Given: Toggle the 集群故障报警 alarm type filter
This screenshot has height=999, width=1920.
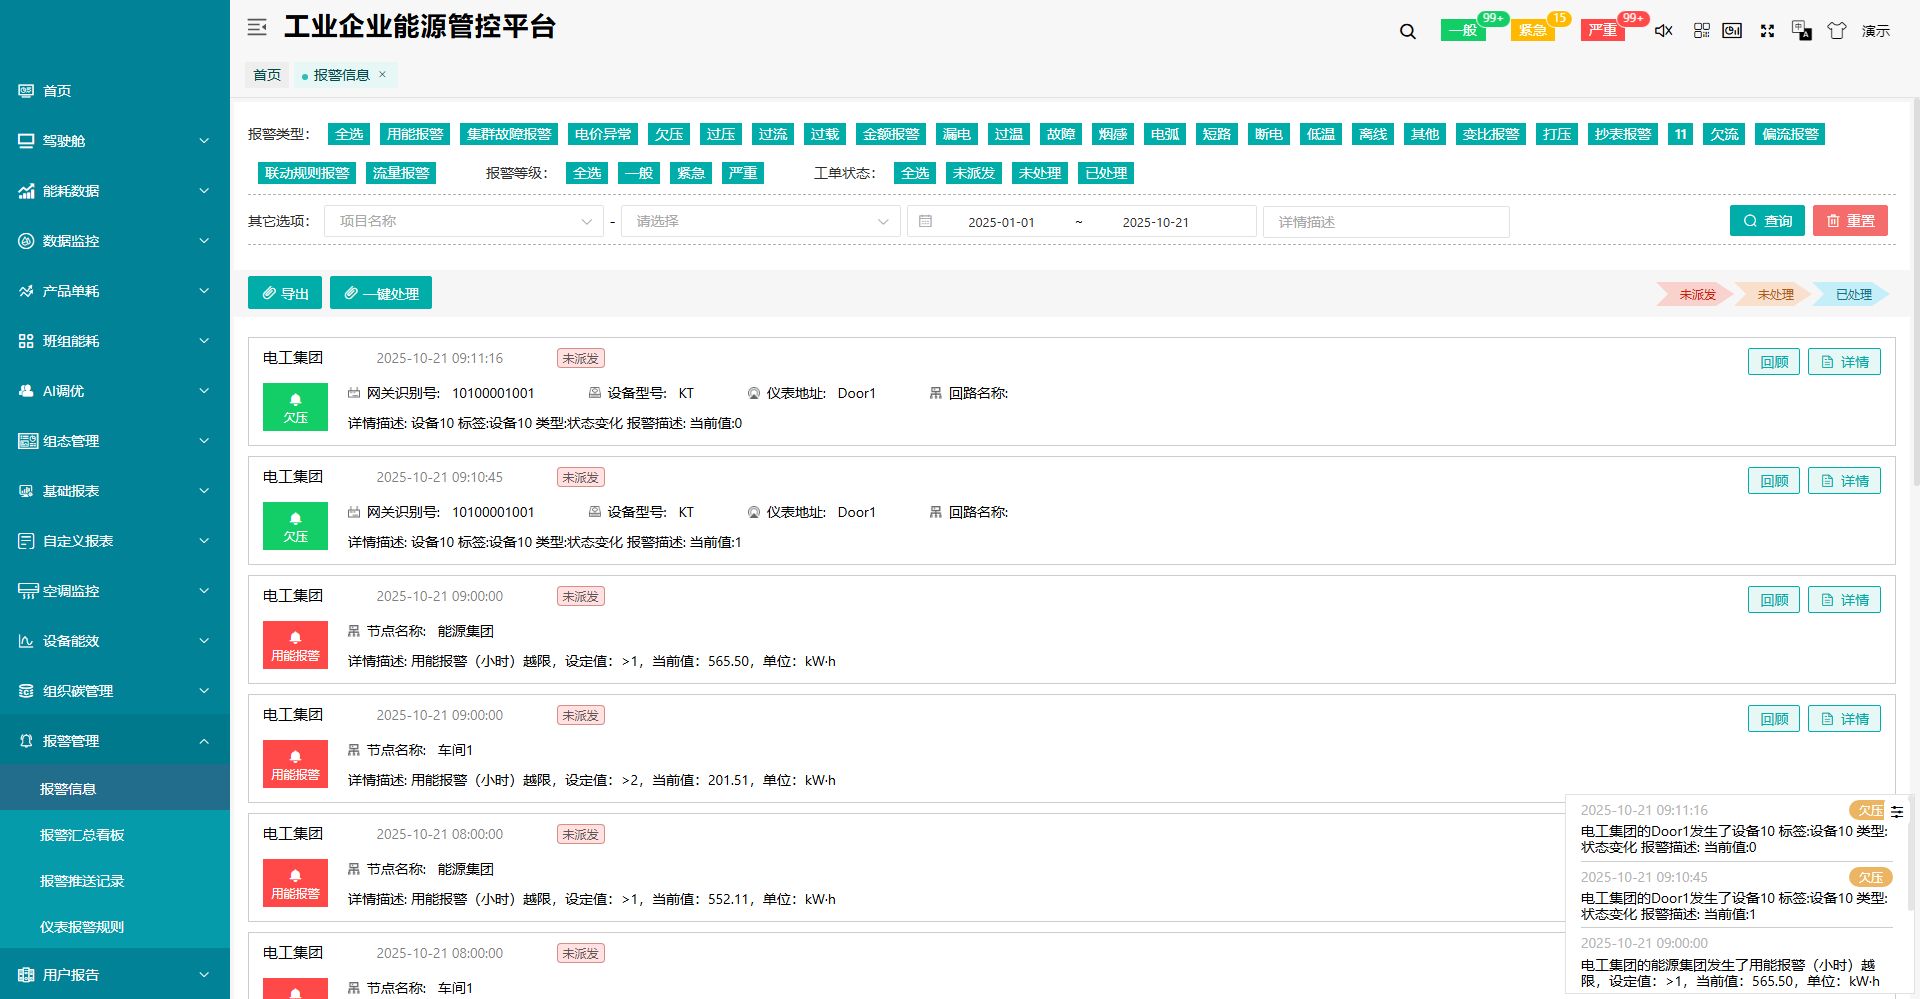Looking at the screenshot, I should (x=509, y=134).
